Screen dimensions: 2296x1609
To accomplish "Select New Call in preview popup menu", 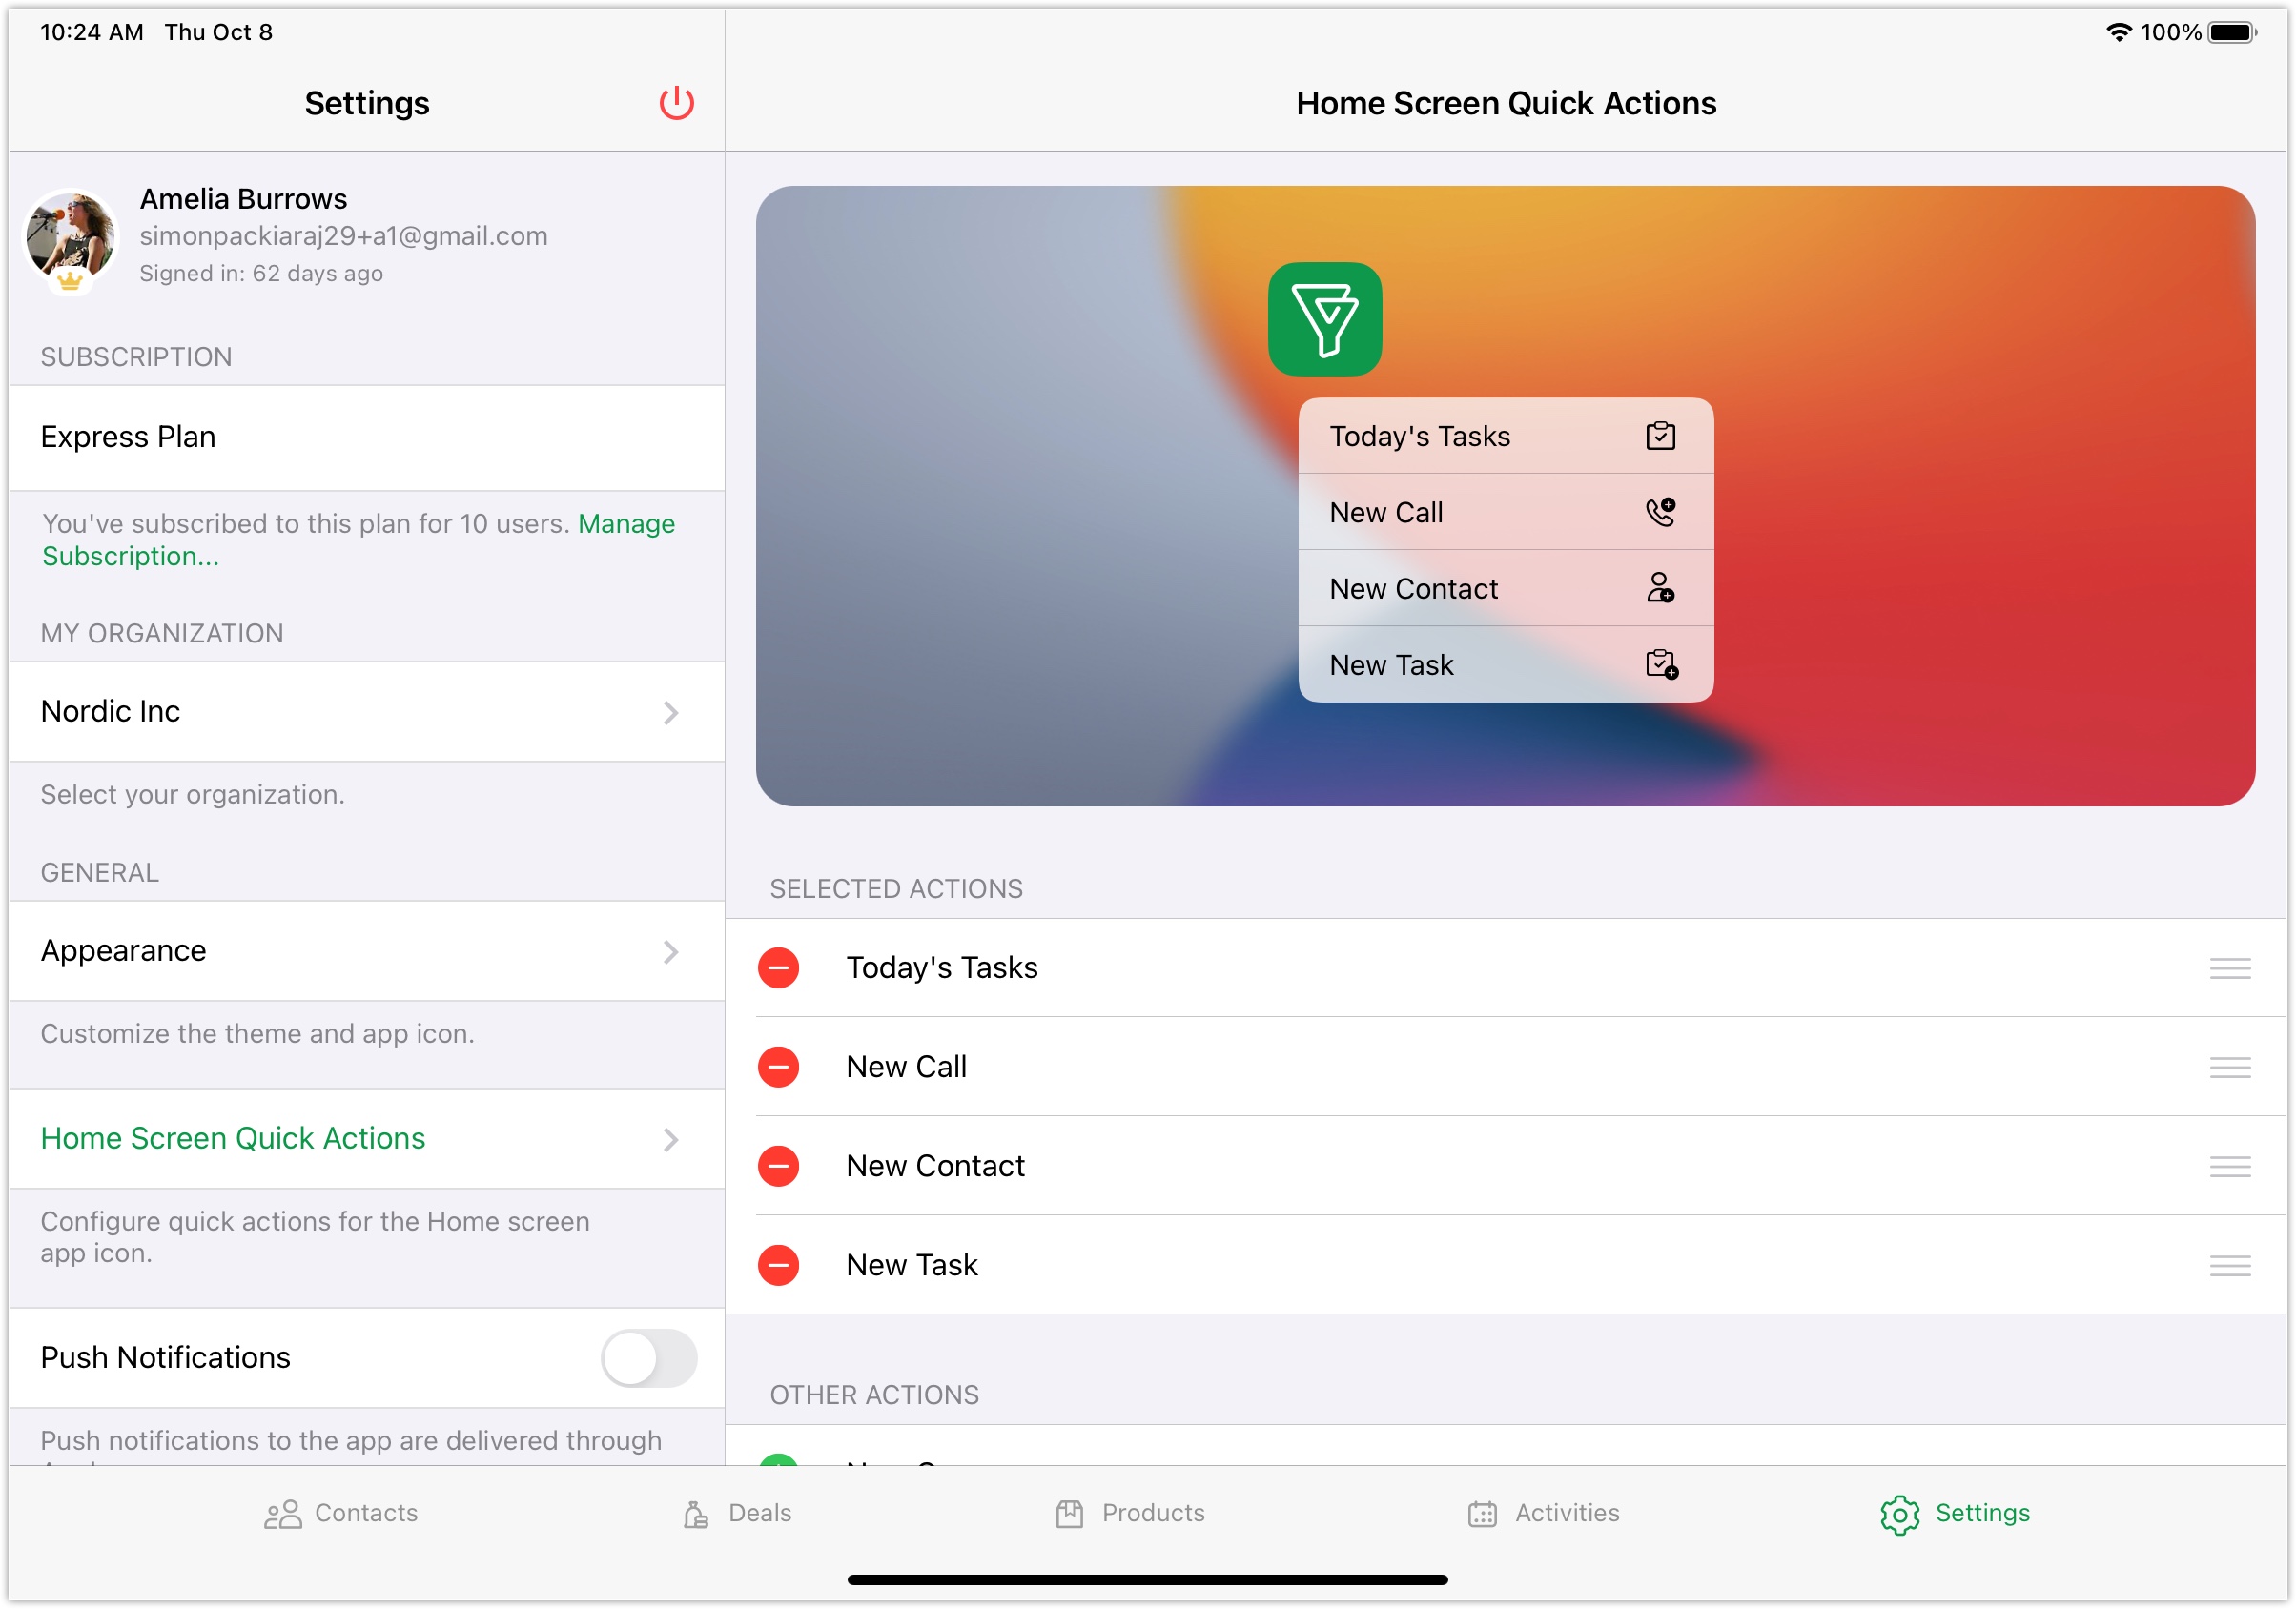I will 1505,512.
